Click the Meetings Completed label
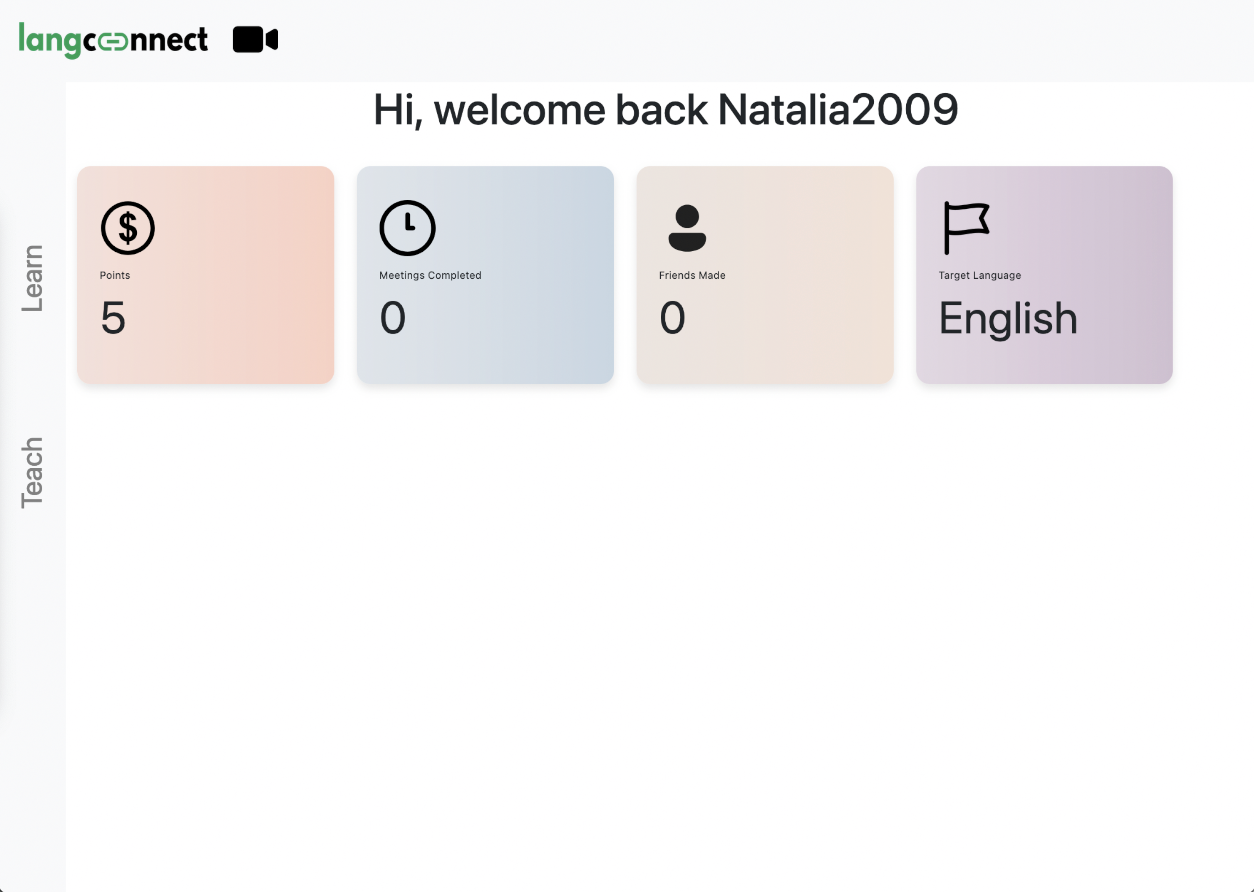 tap(430, 275)
